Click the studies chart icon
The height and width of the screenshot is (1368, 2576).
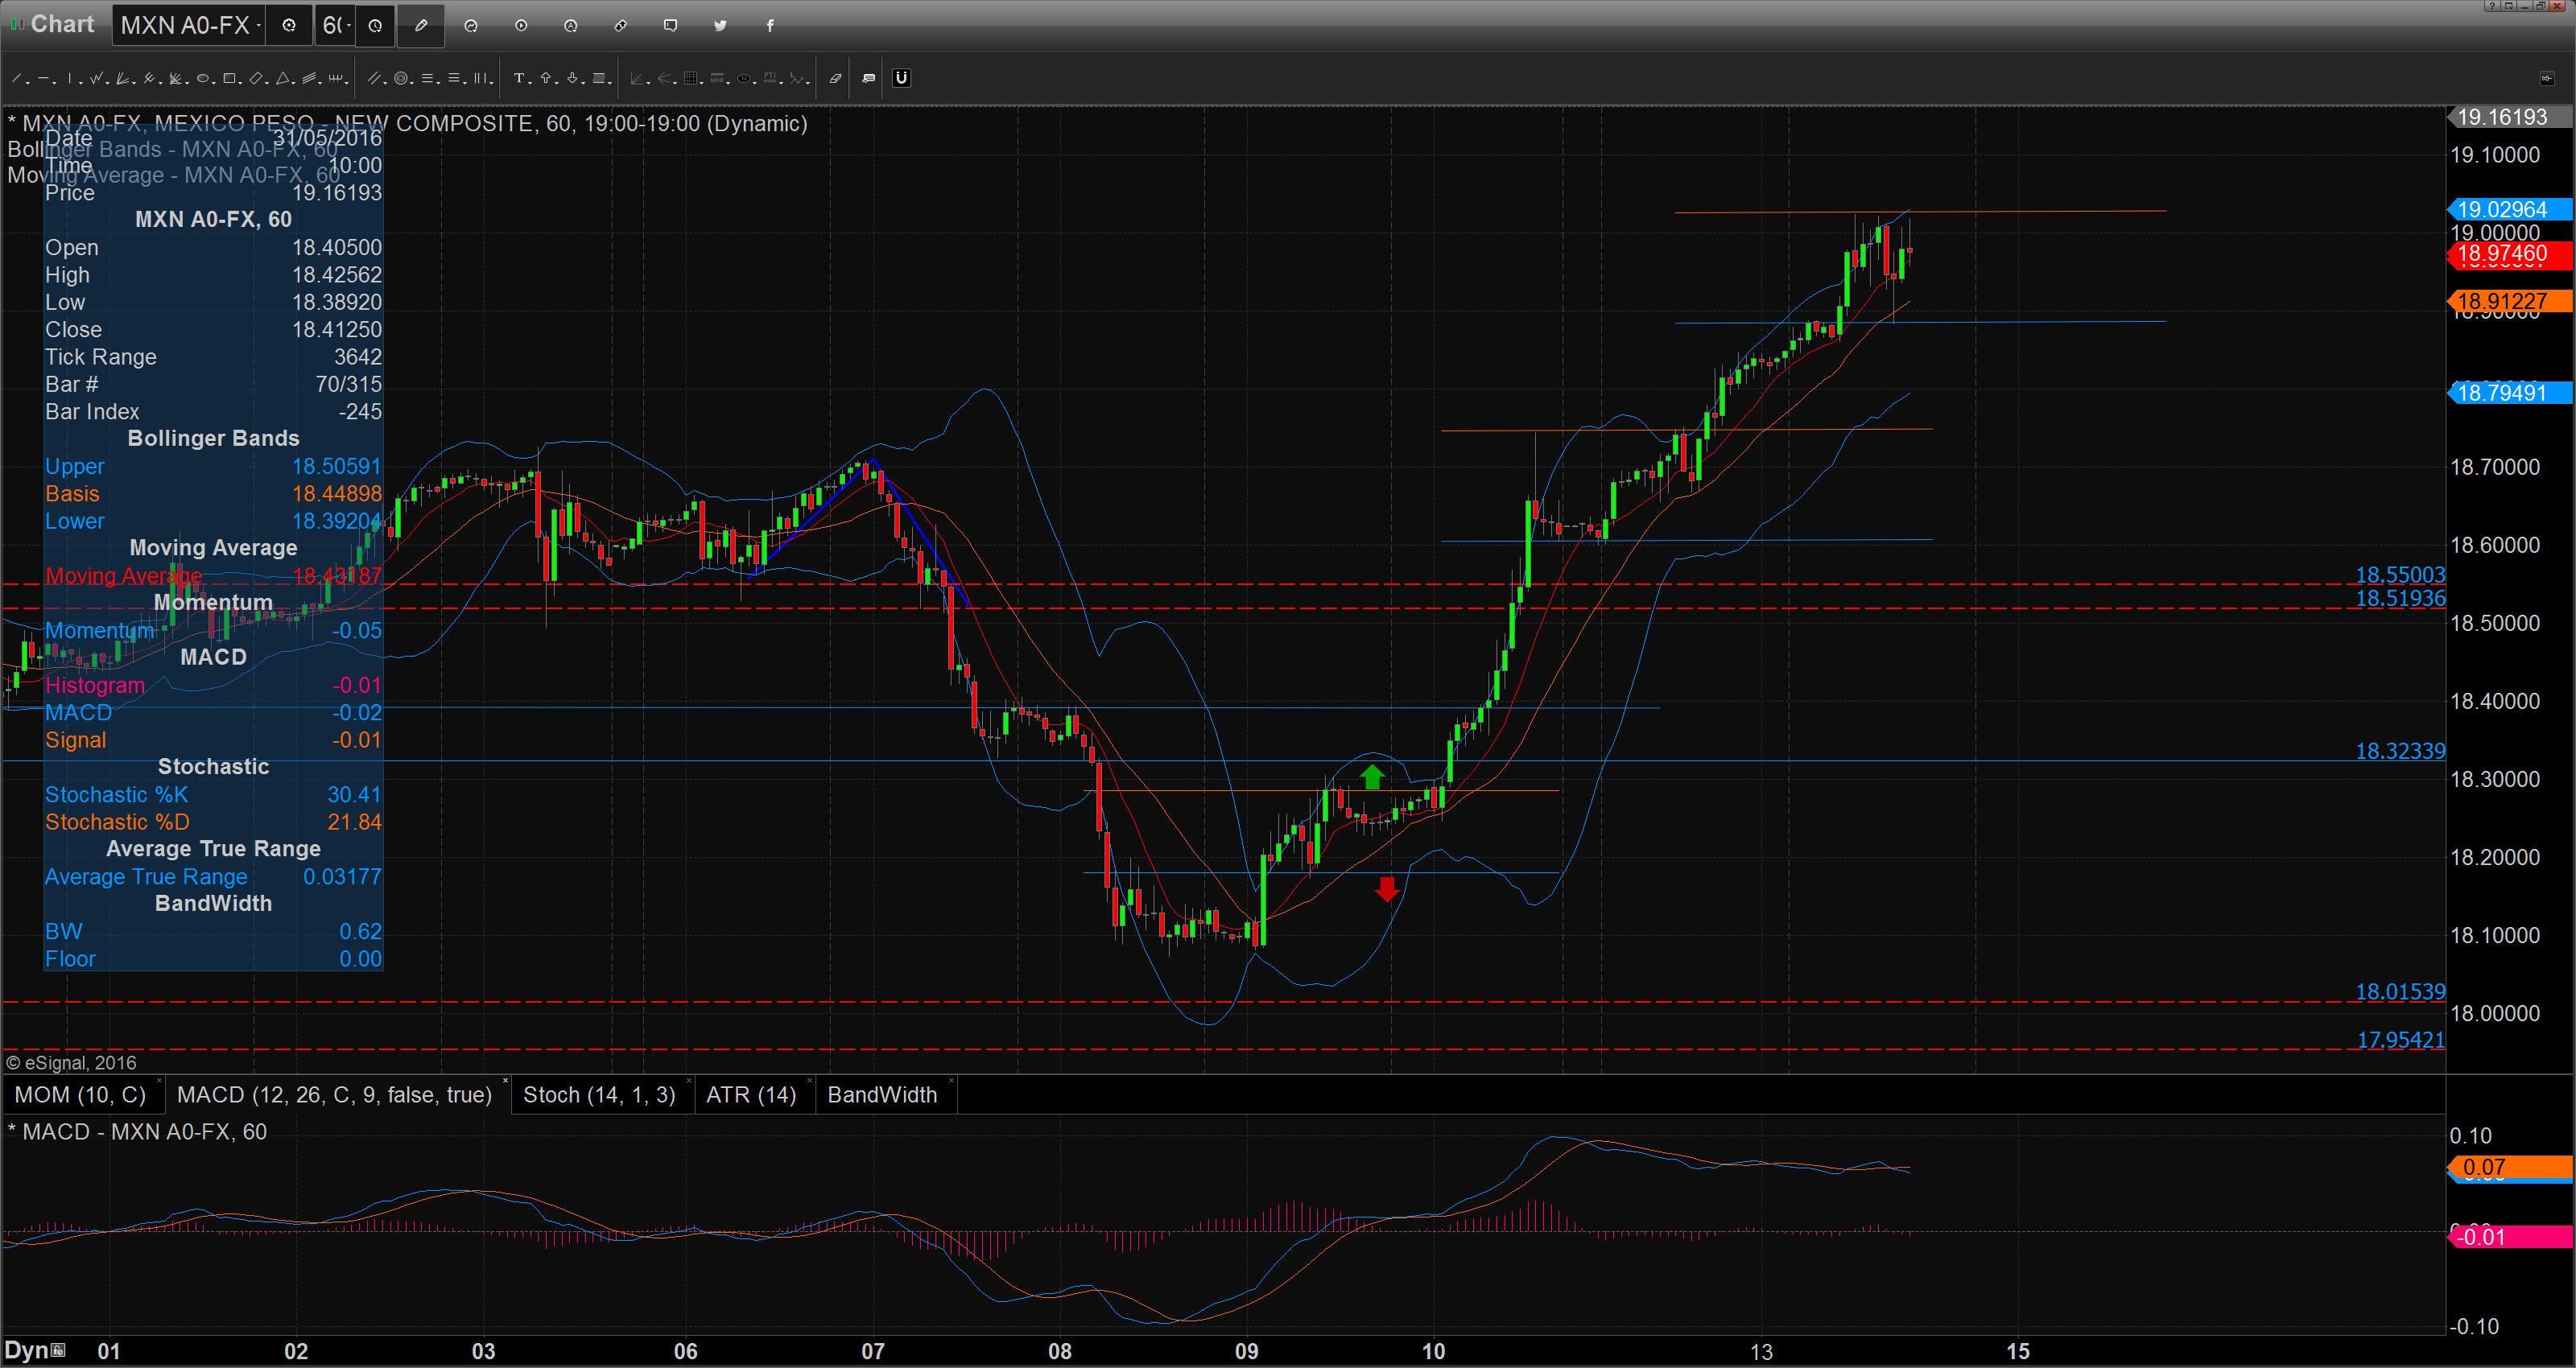(x=471, y=26)
